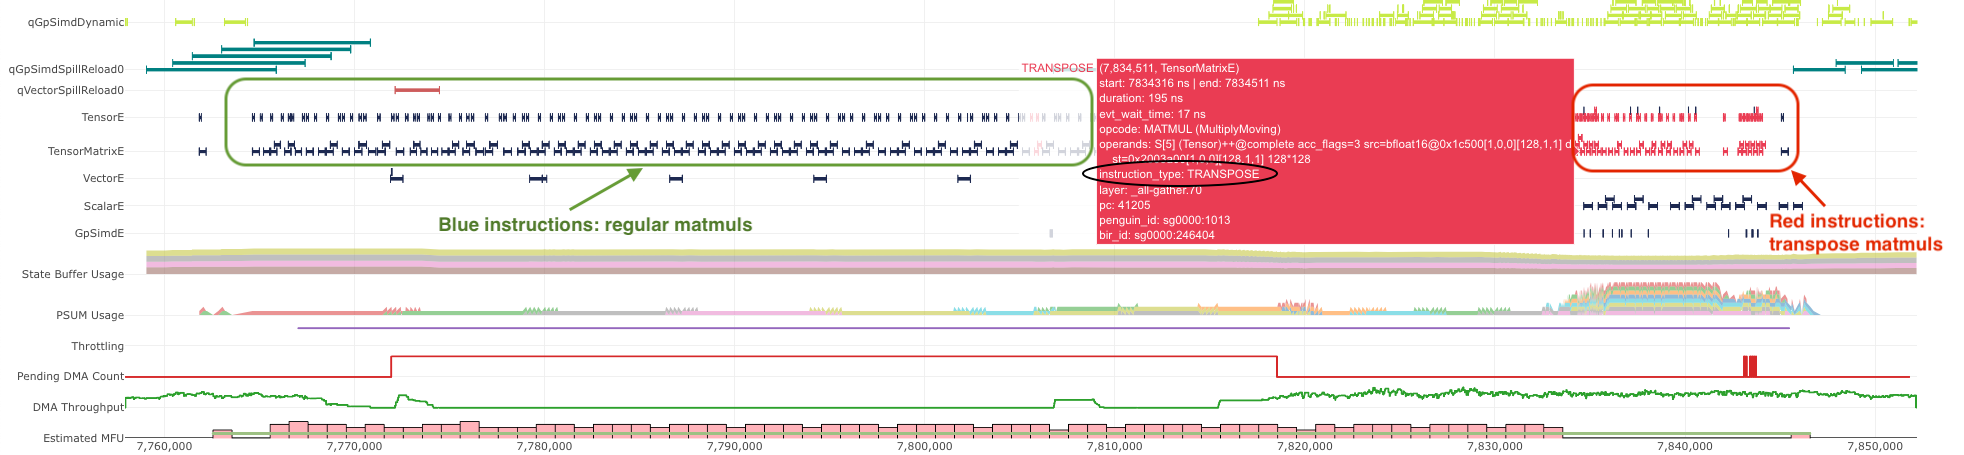The image size is (1964, 455).
Task: Click the Estimated MFU row label
Action: [82, 438]
